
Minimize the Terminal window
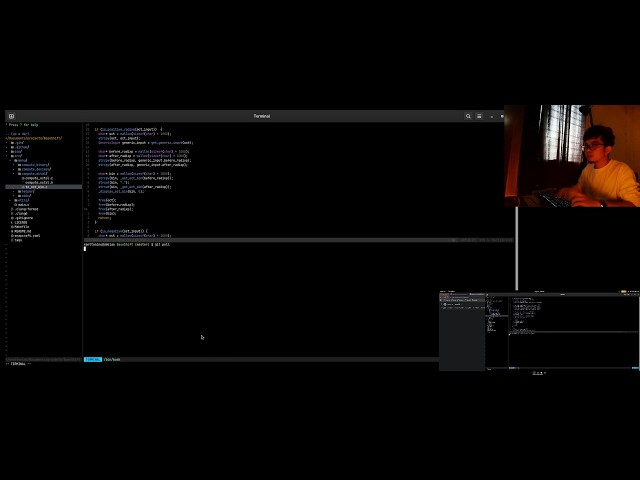tap(492, 117)
